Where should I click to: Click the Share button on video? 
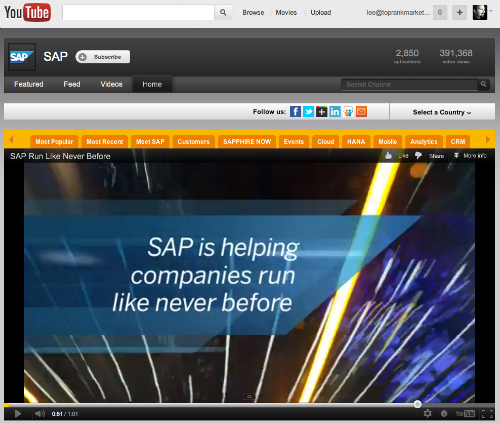(436, 156)
